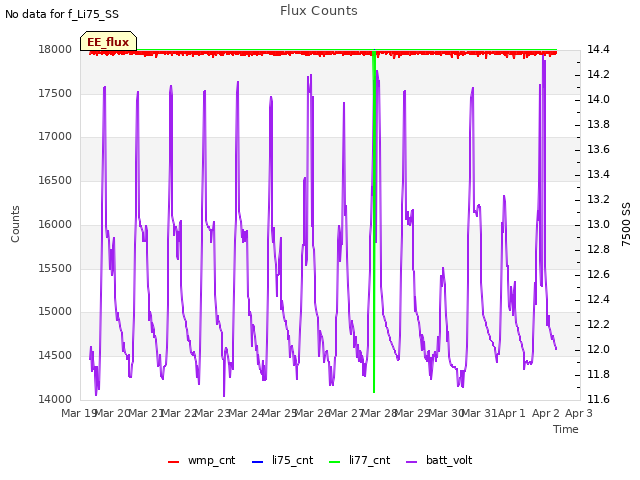This screenshot has height=480, width=640.
Task: Click the 14000 tick on Counts axis
Action: click(x=55, y=399)
